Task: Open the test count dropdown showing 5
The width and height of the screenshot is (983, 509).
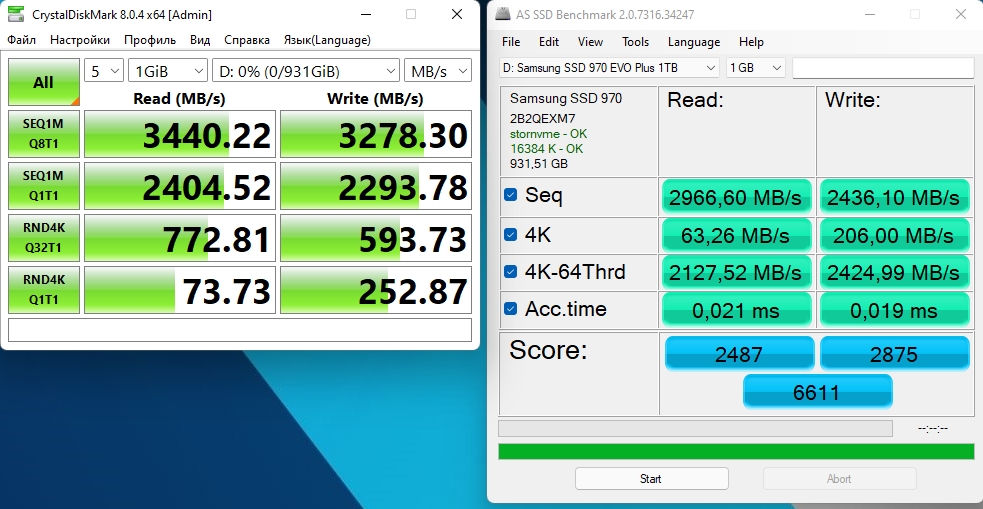Action: (x=103, y=71)
